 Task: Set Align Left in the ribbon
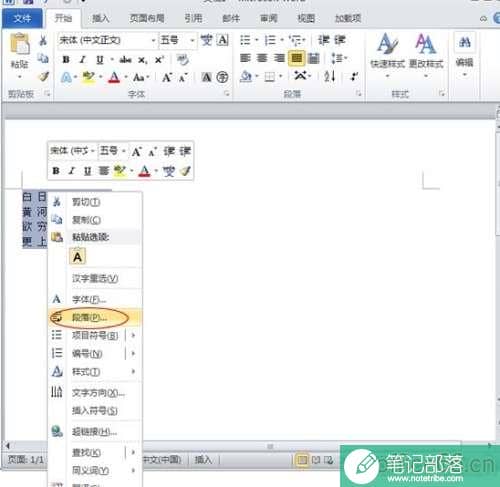pos(245,58)
